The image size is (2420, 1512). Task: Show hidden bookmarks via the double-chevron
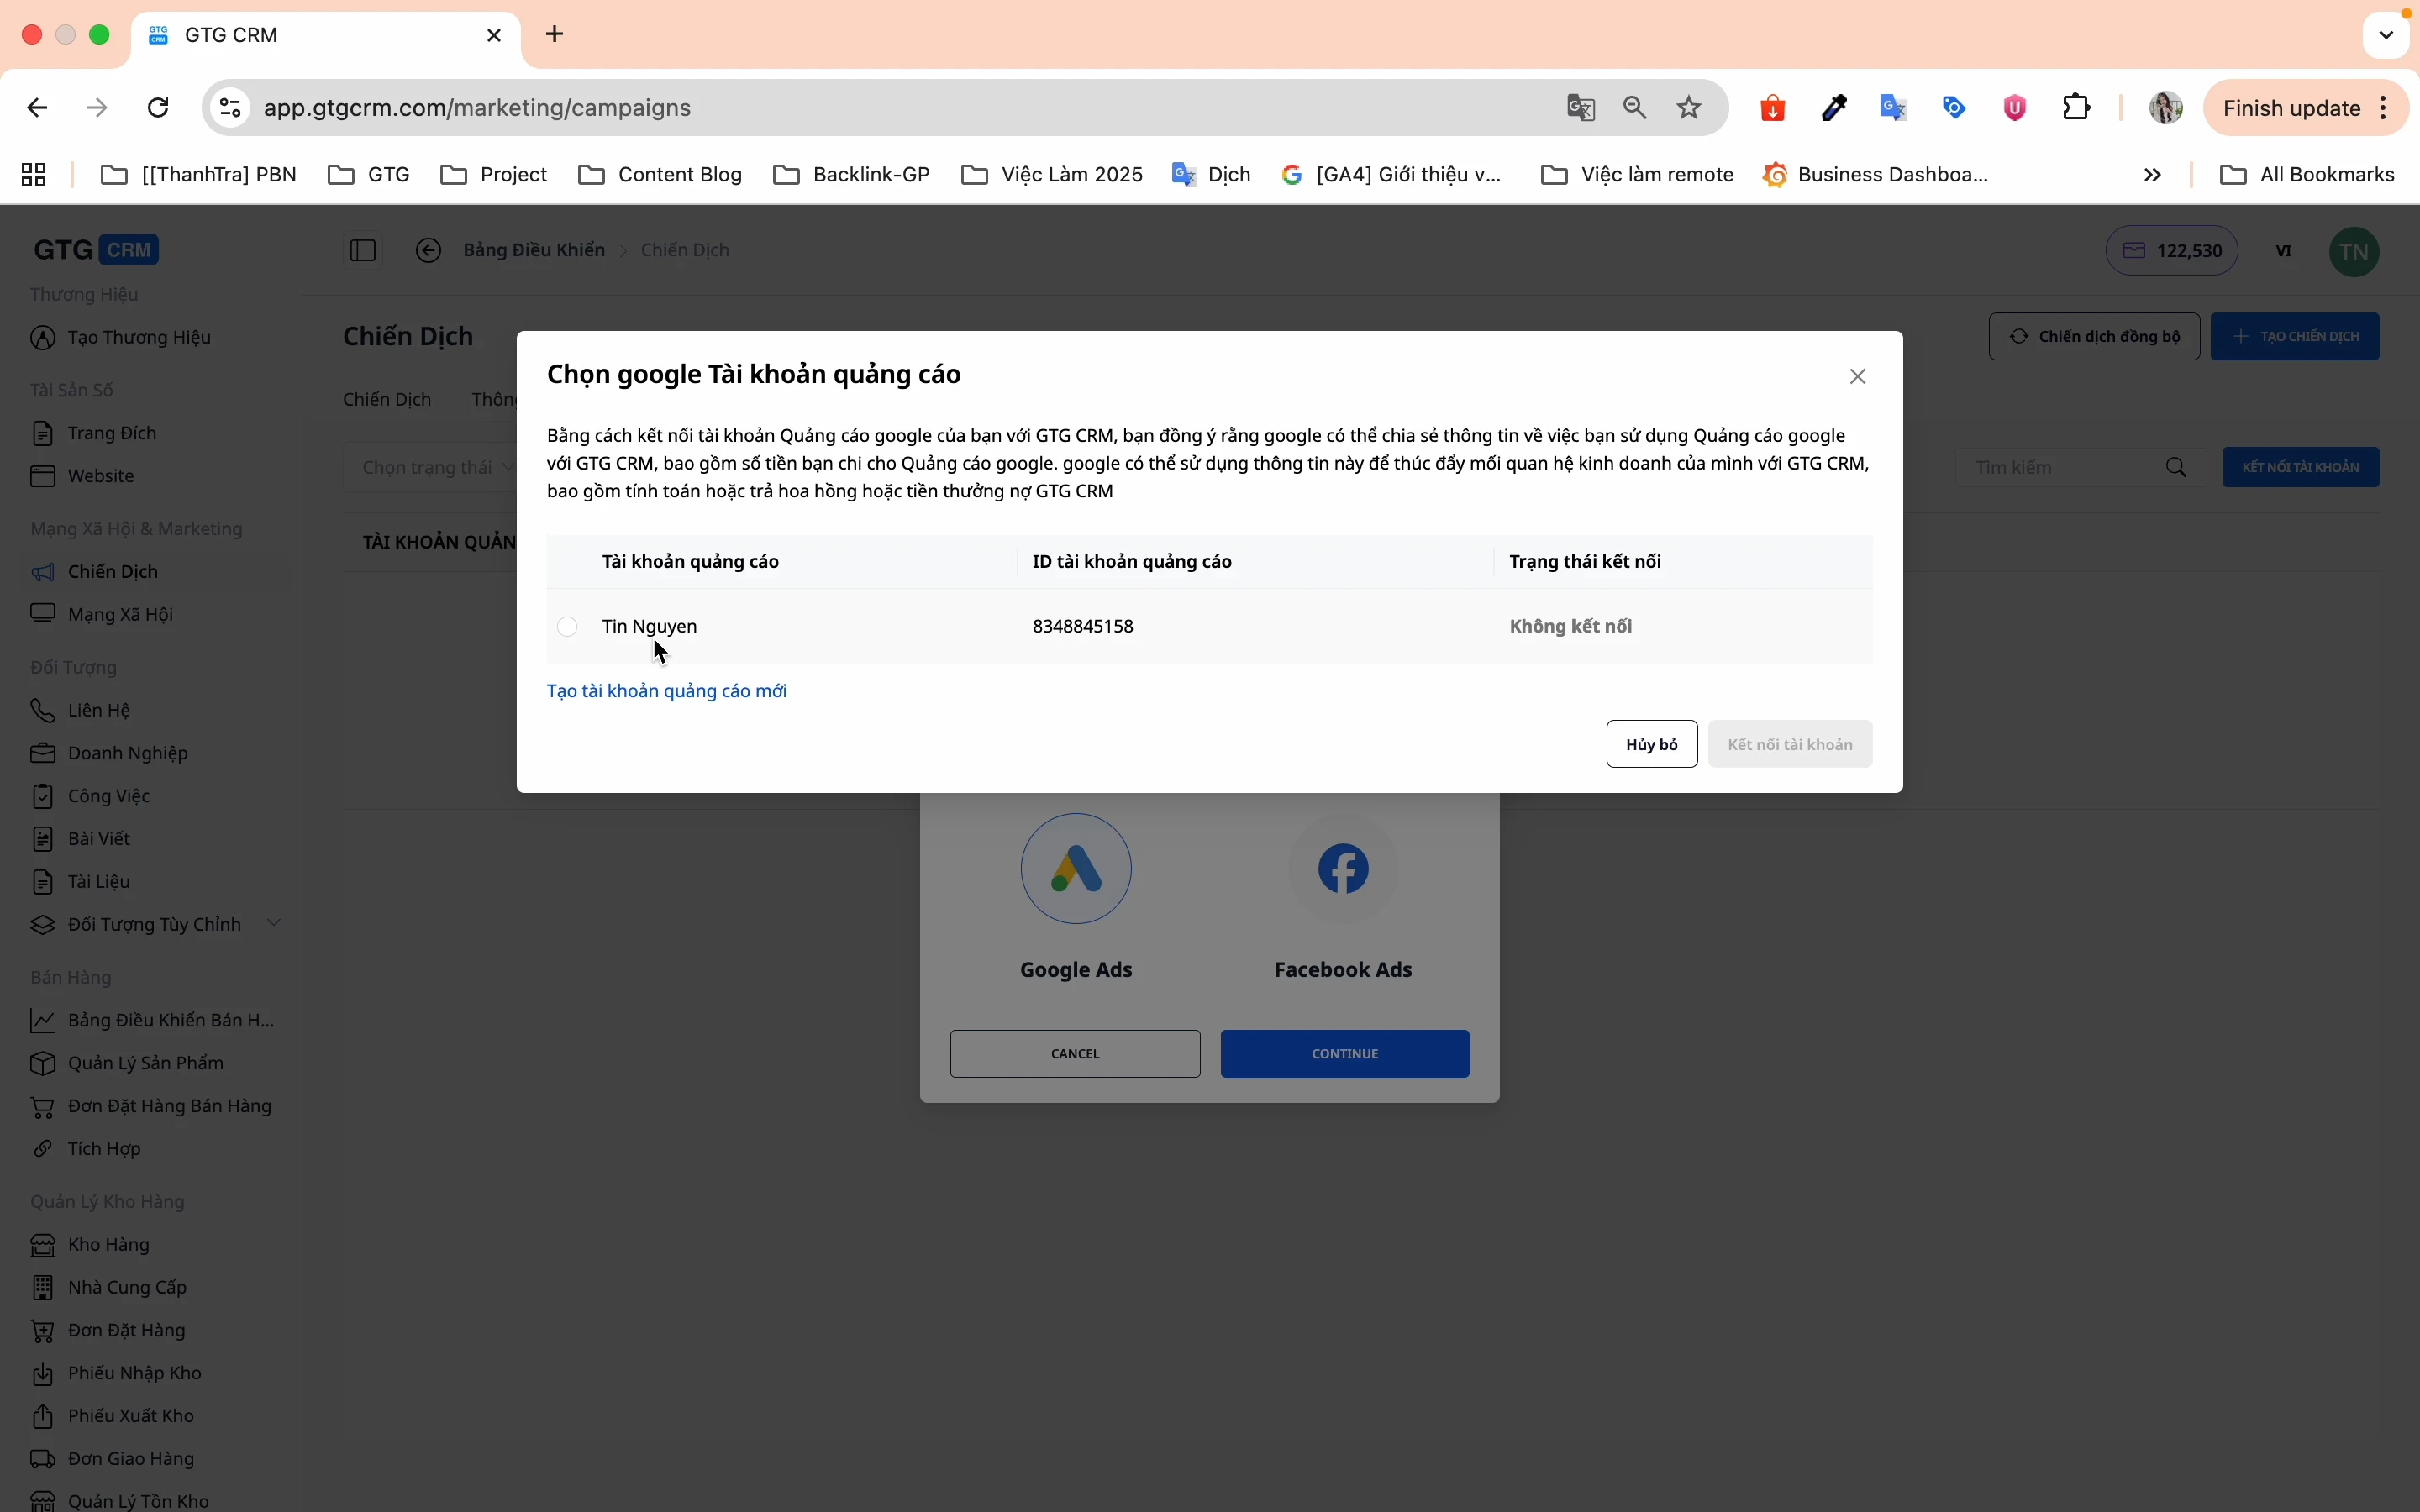pyautogui.click(x=2153, y=176)
